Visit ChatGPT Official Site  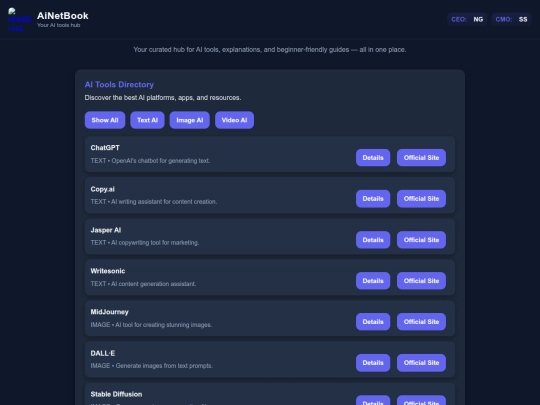(422, 158)
